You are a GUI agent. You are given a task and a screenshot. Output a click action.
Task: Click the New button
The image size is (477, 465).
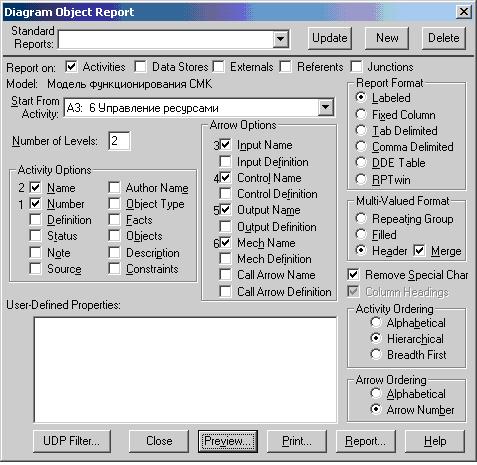pyautogui.click(x=387, y=38)
